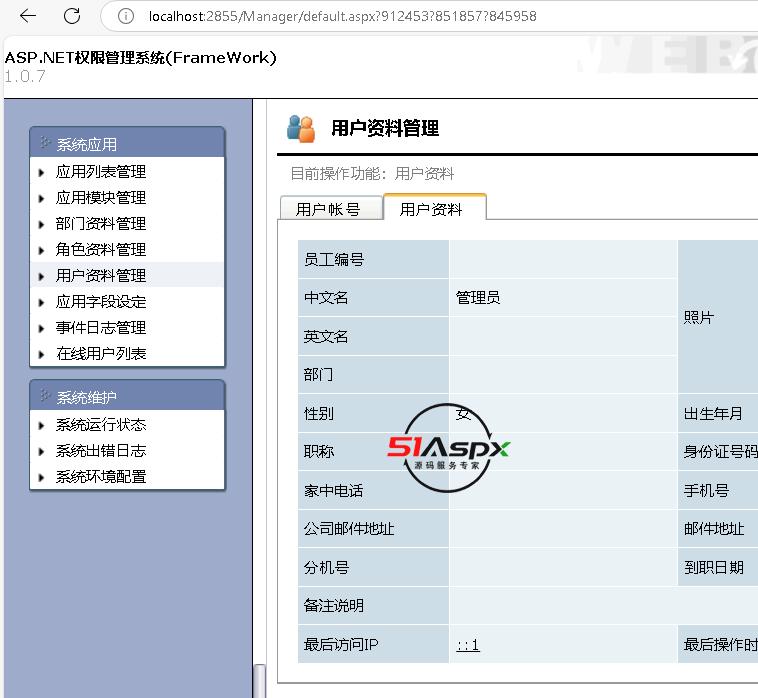Click the 英文名 label cell

pos(373,336)
